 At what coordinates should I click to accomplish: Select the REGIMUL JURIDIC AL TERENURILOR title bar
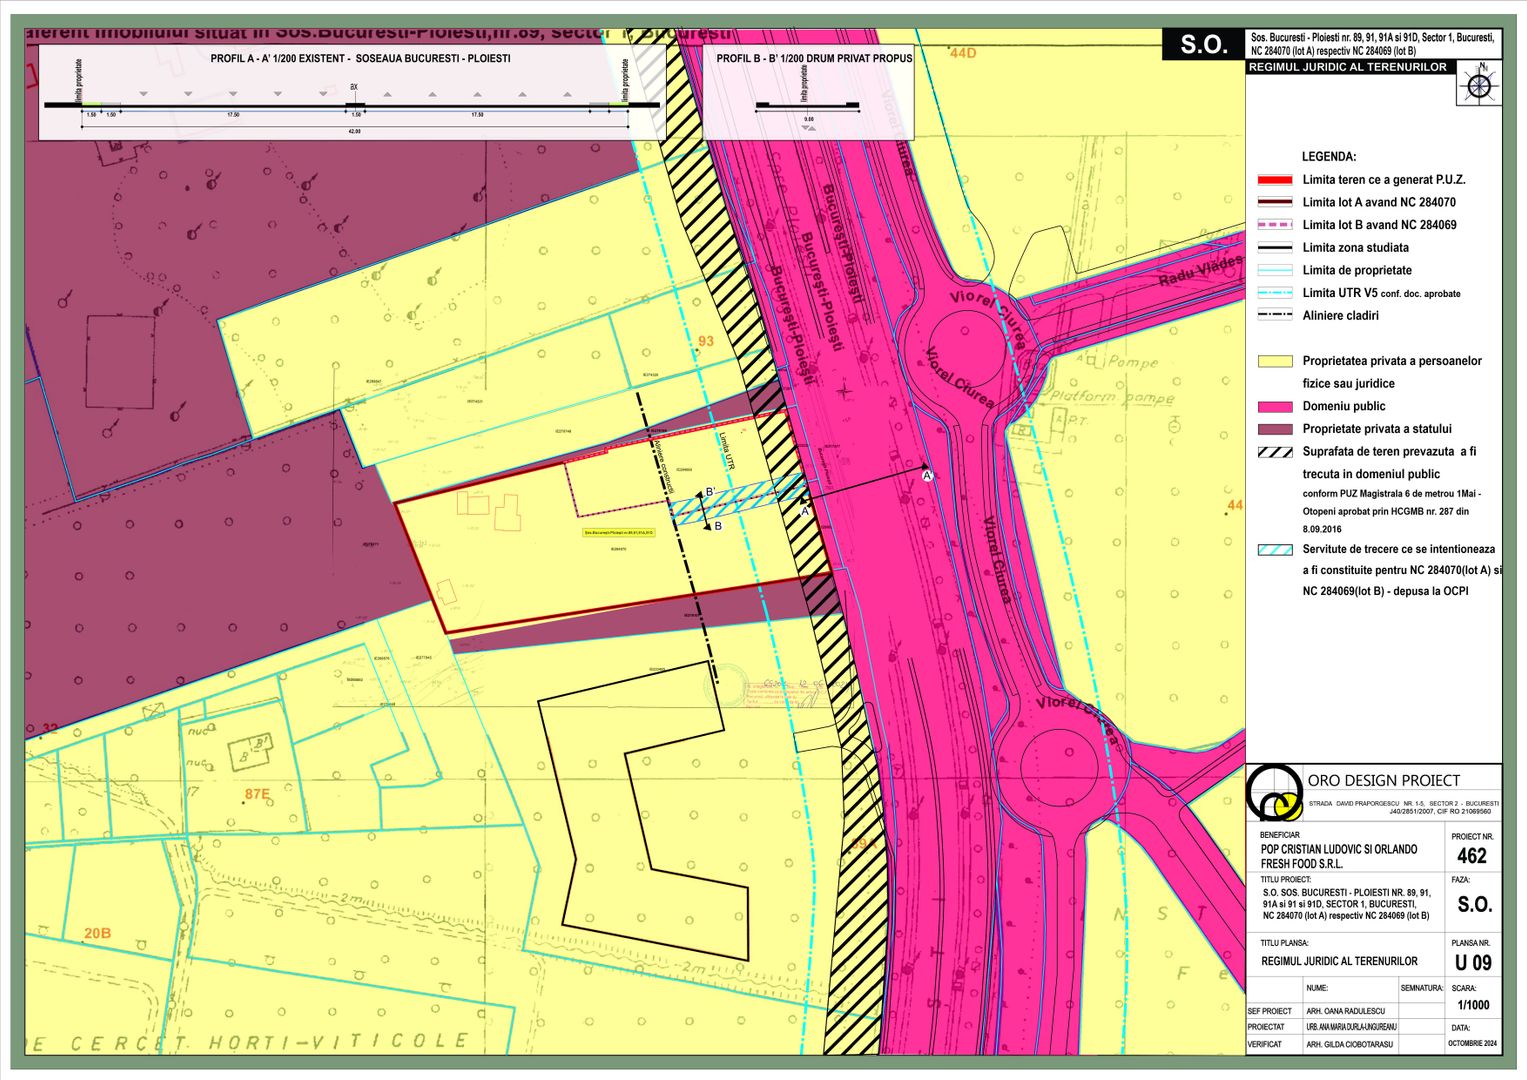tap(1349, 68)
